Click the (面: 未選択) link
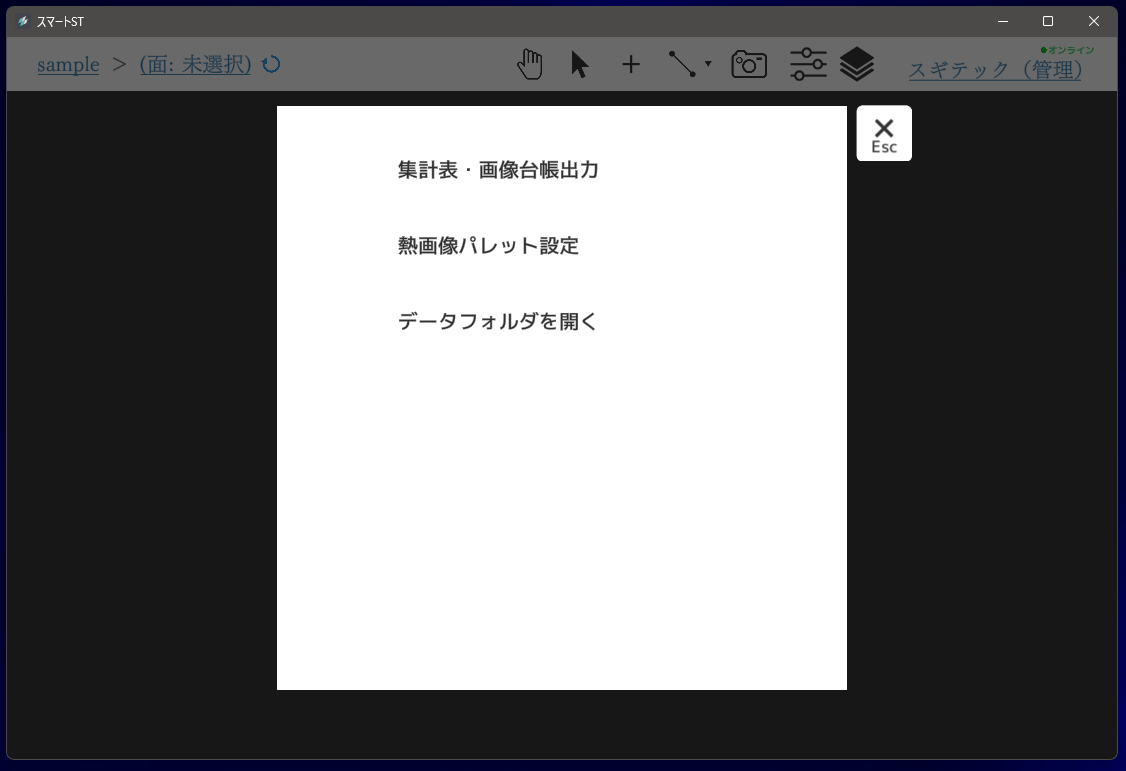Viewport: 1126px width, 771px height. [195, 65]
